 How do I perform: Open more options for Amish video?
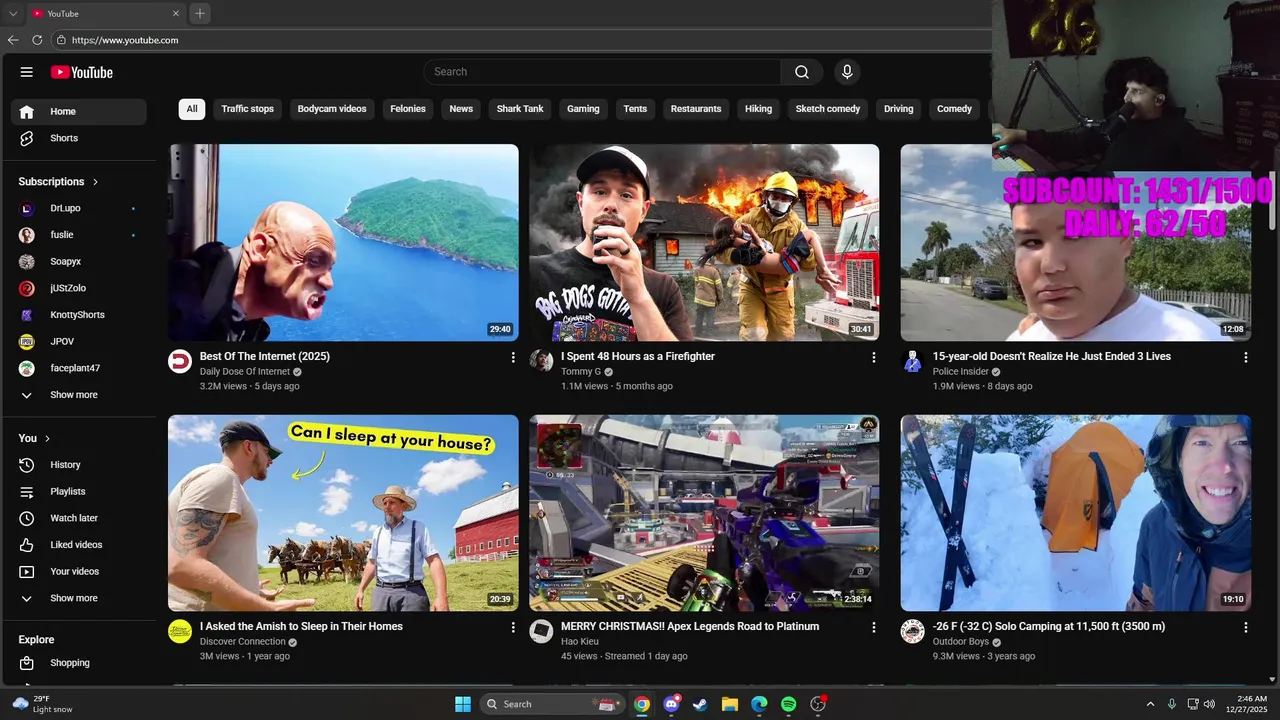click(x=513, y=627)
